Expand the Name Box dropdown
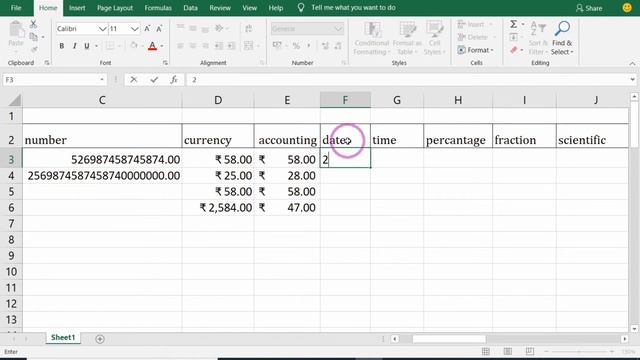Screen dimensions: 640x360 (x=102, y=80)
